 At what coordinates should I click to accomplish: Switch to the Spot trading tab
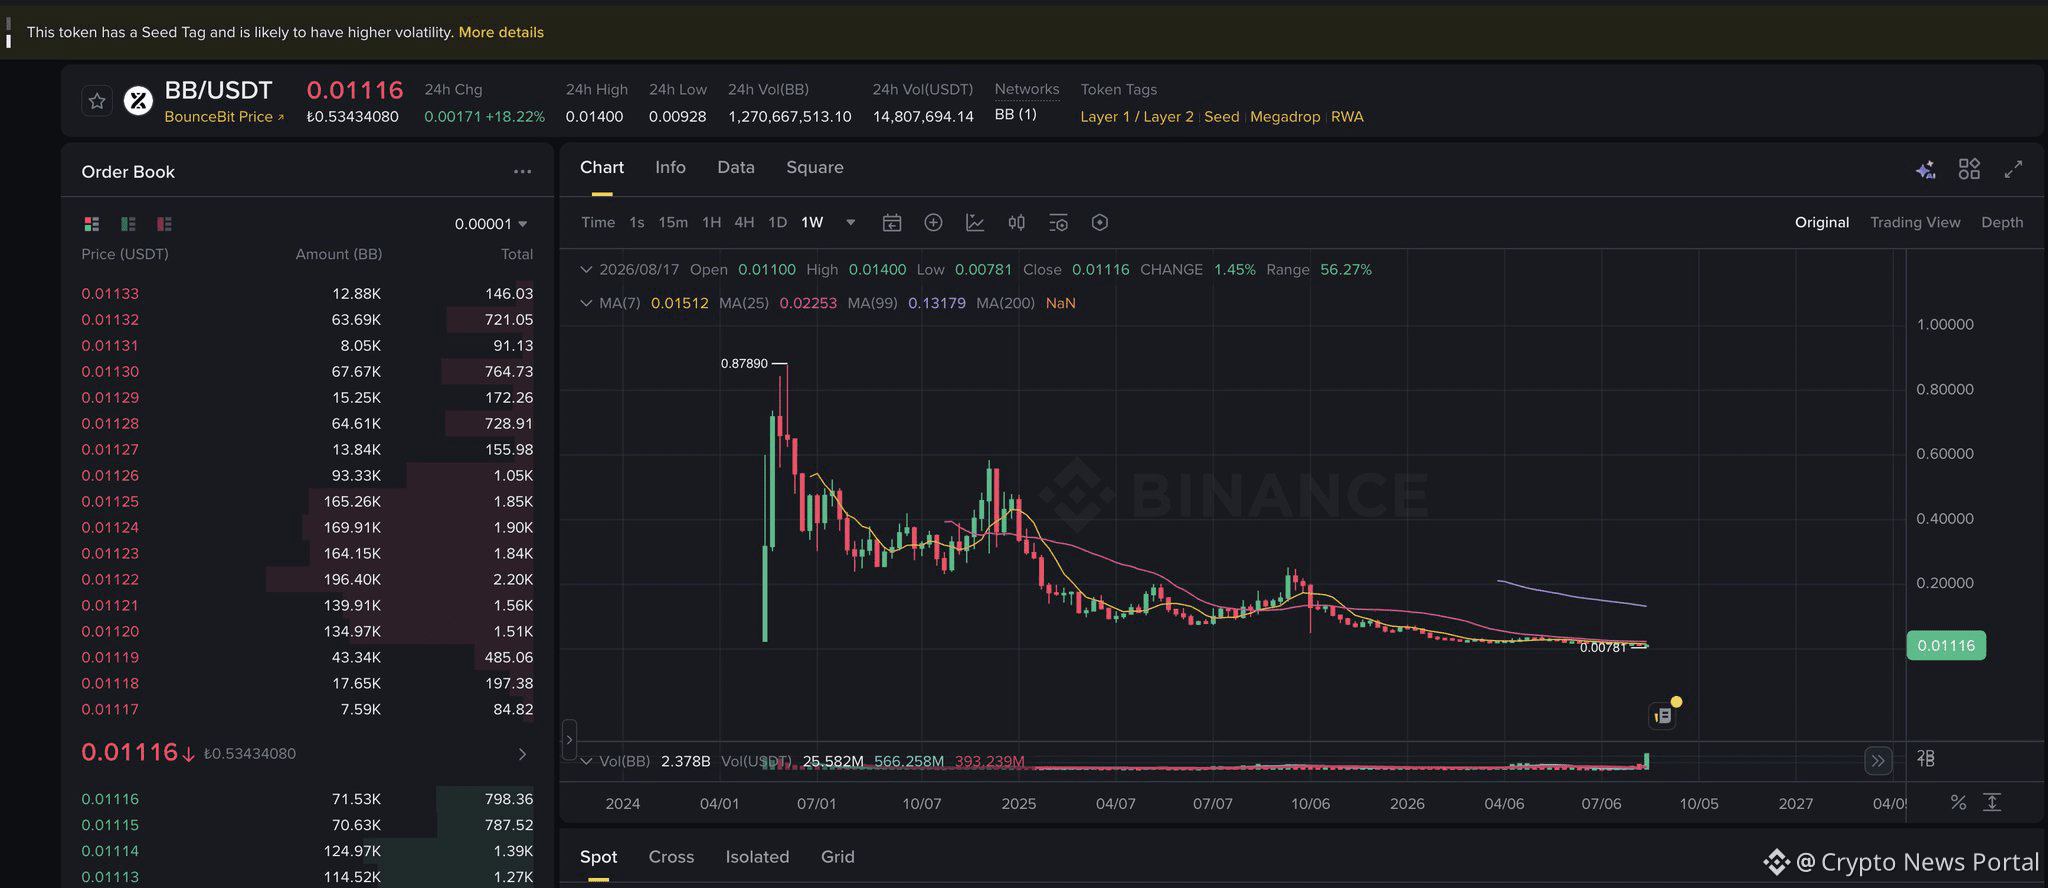598,857
